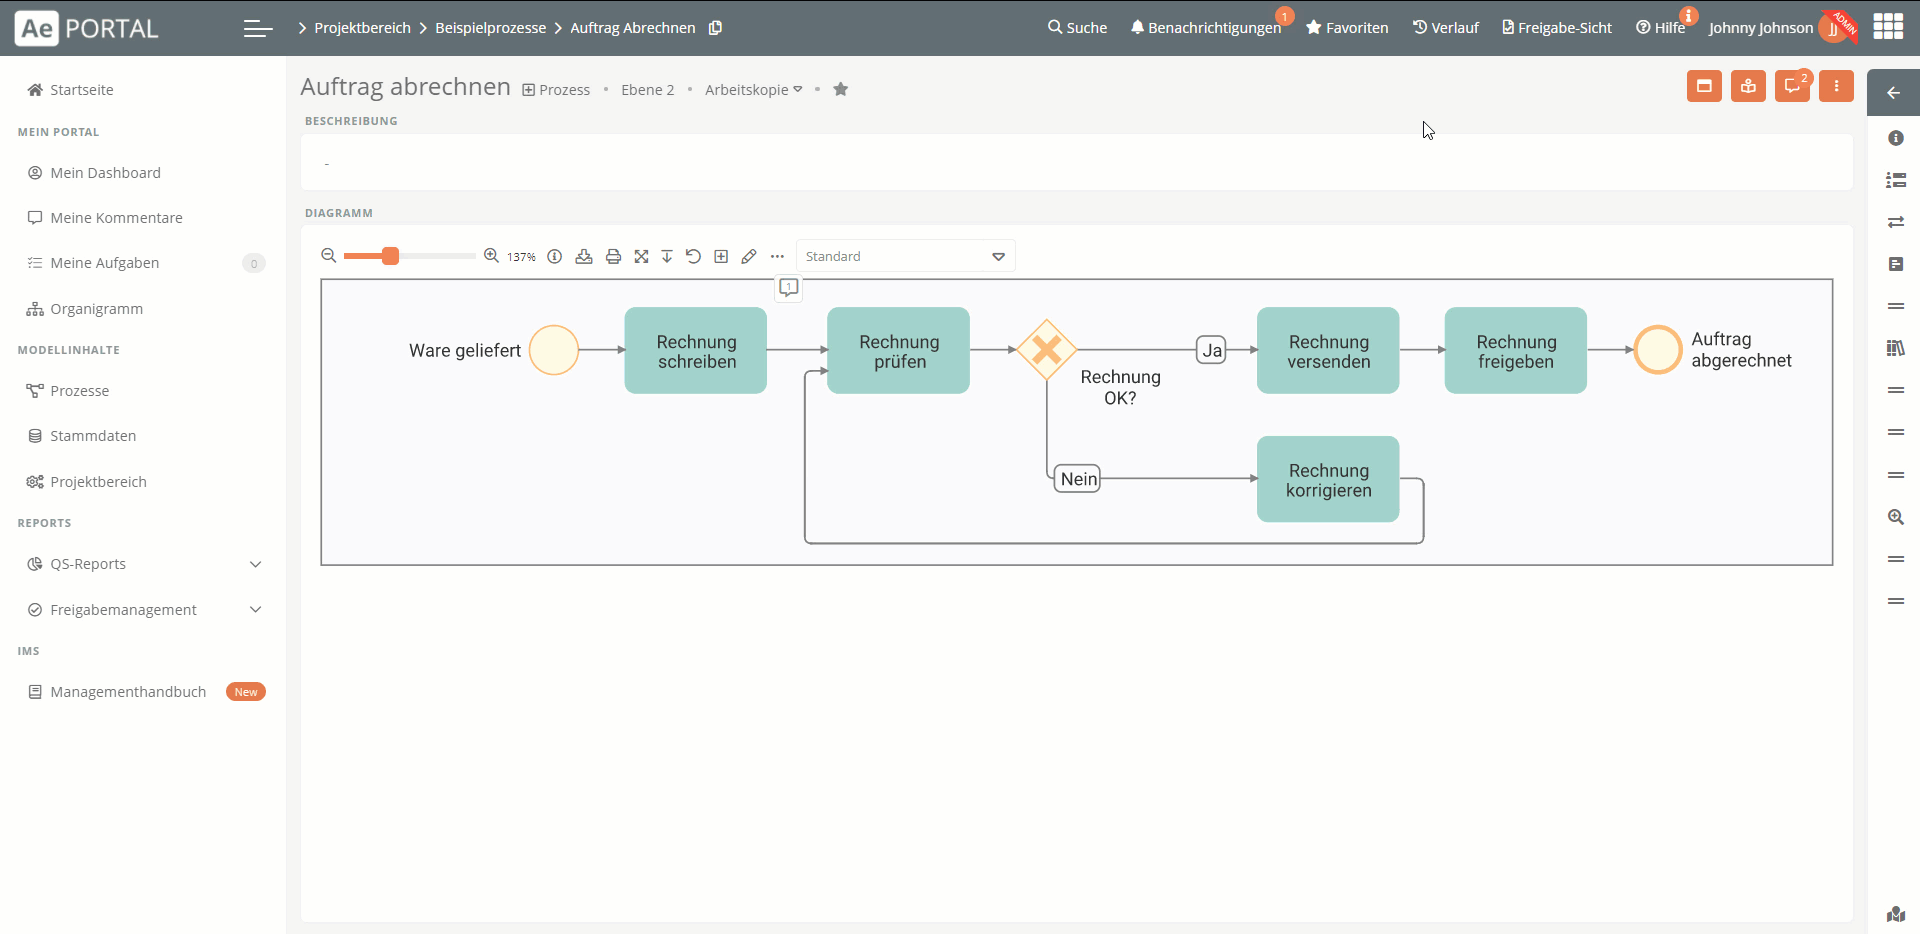Click the arrow-down-to-line diagram icon
This screenshot has width=1920, height=934.
coord(667,257)
